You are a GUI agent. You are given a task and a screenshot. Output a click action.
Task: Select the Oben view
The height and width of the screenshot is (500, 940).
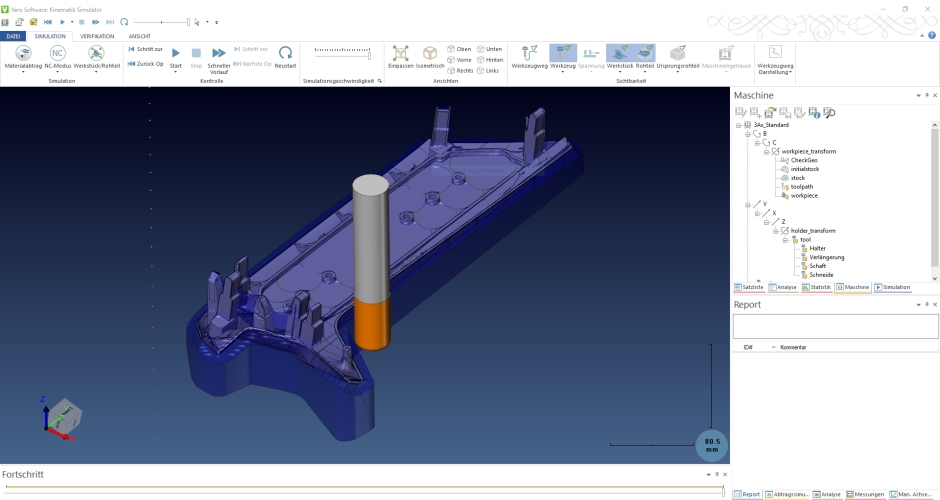click(459, 49)
